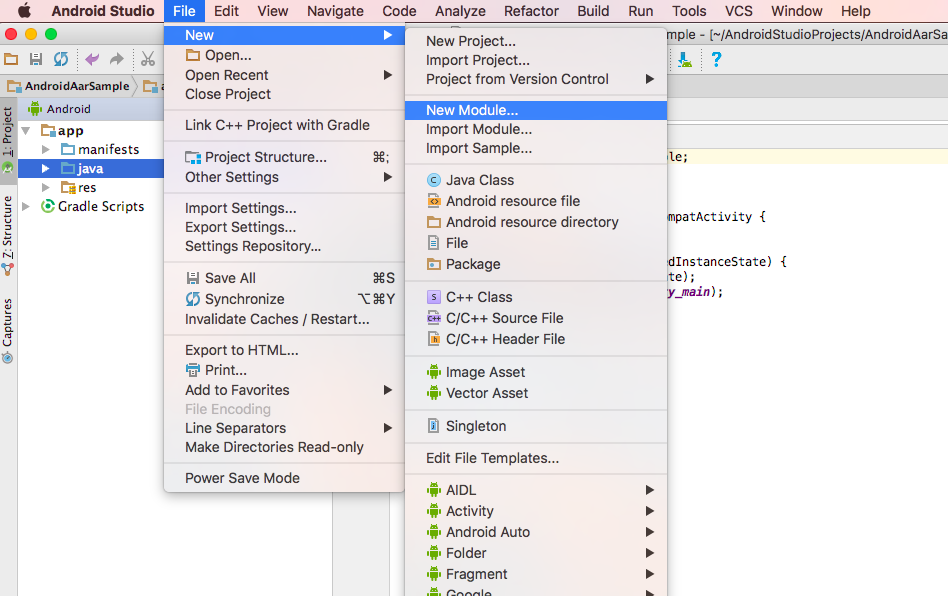
Task: Click AndroidAarSample breadcrumb
Action: coord(69,86)
